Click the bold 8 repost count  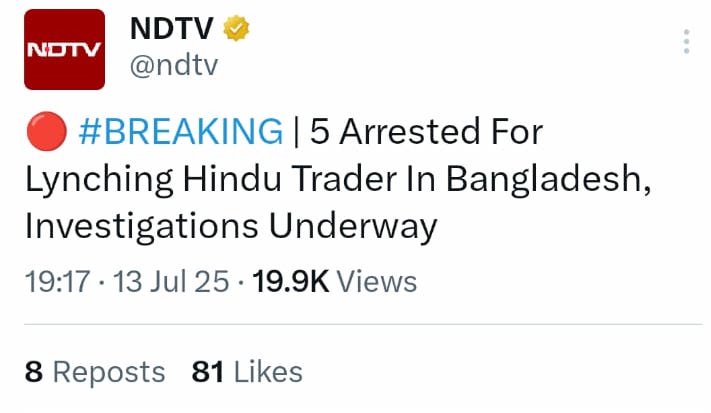[x=34, y=372]
